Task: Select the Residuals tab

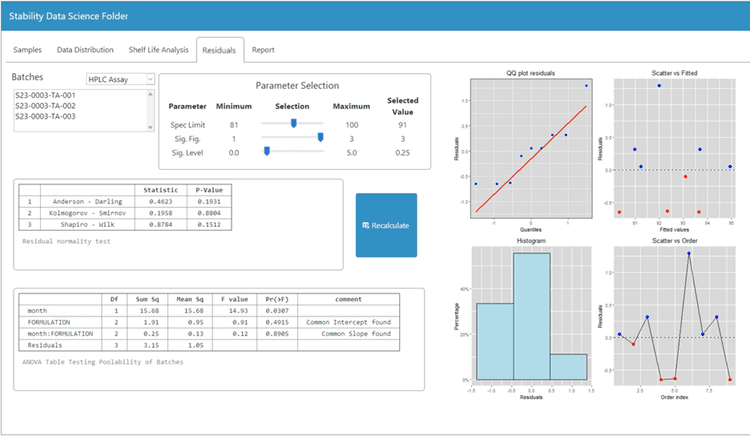Action: pyautogui.click(x=219, y=50)
